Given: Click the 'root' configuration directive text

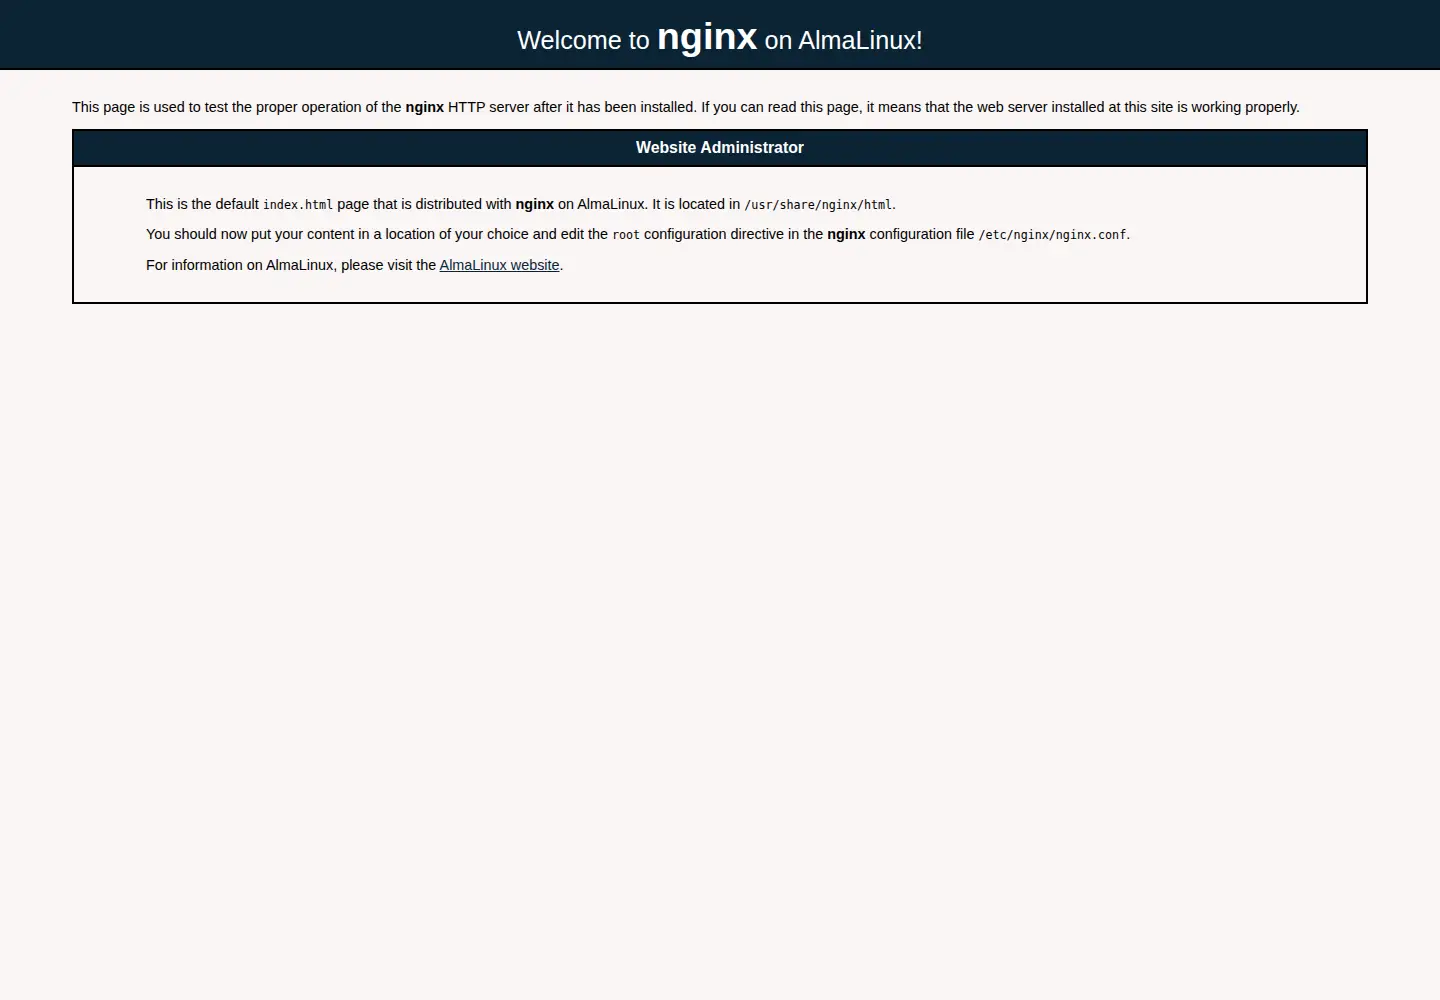Looking at the screenshot, I should (626, 235).
